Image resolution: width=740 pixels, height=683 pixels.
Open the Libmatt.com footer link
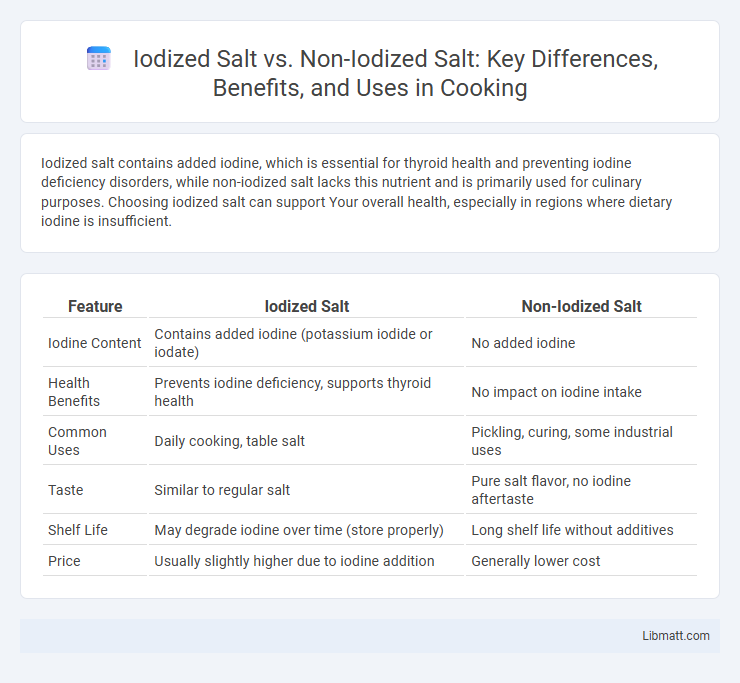(x=675, y=636)
